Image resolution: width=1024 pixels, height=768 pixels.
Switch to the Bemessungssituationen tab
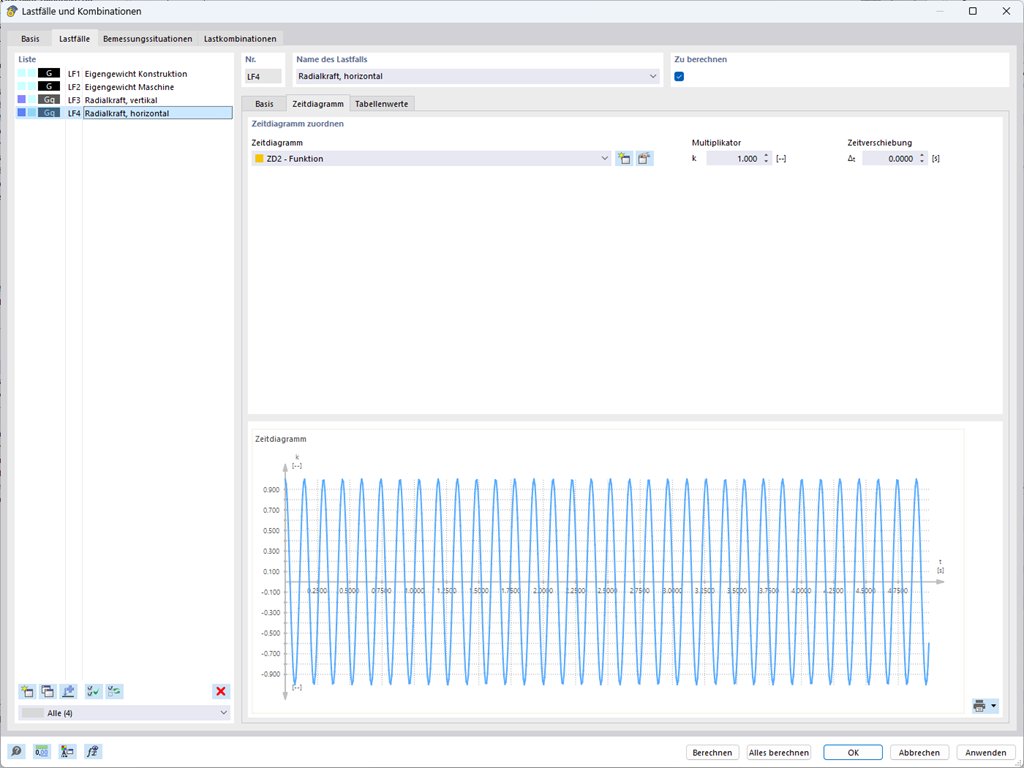point(148,39)
